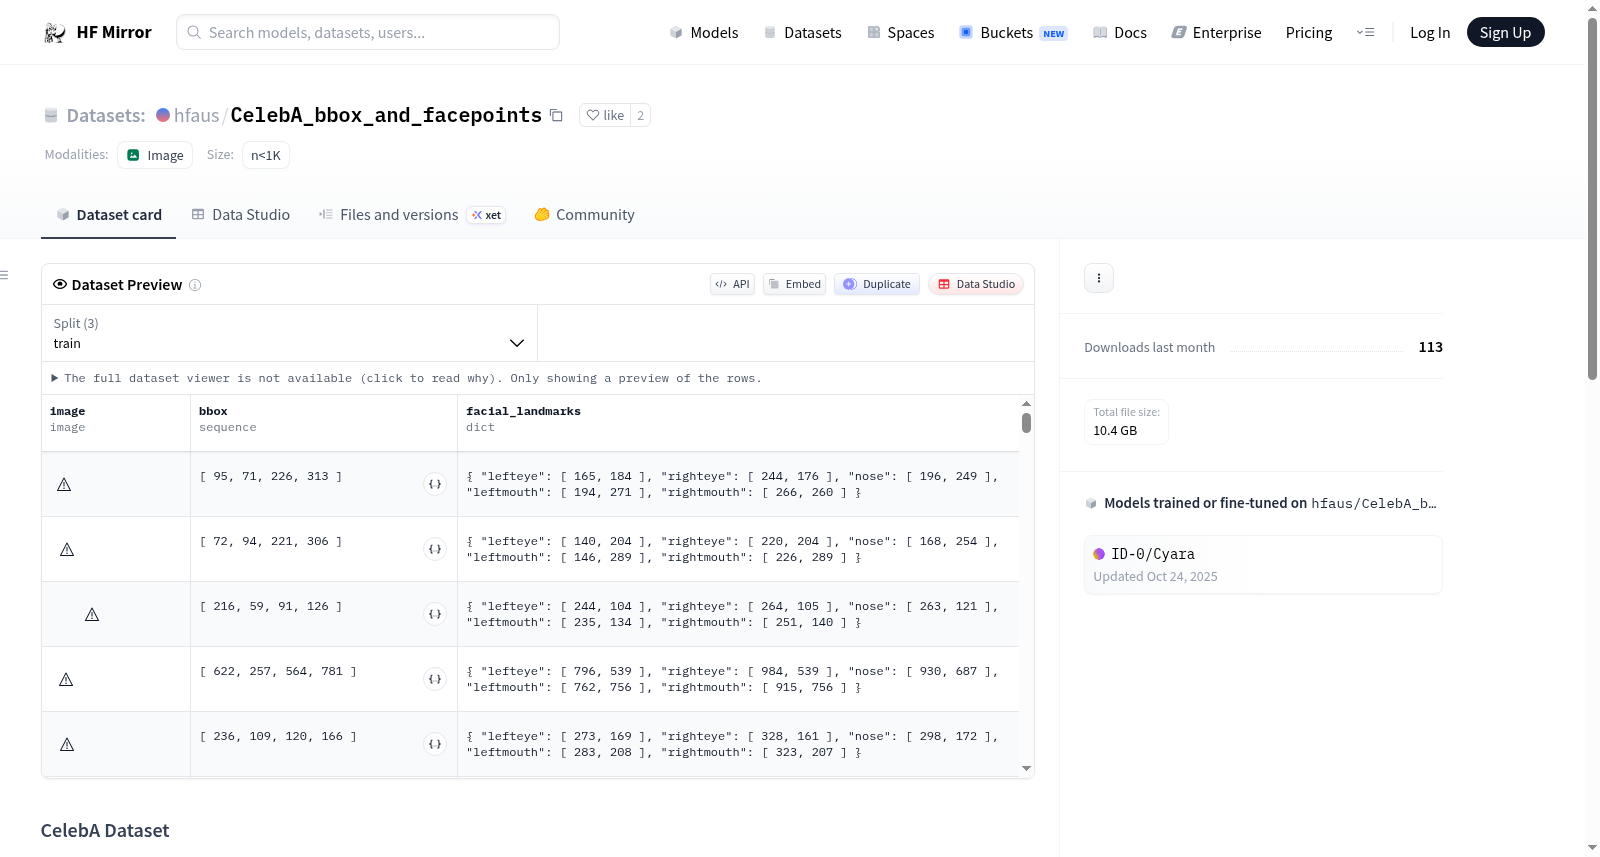Image resolution: width=1600 pixels, height=857 pixels.
Task: Click the bbox column header
Action: coord(324,423)
